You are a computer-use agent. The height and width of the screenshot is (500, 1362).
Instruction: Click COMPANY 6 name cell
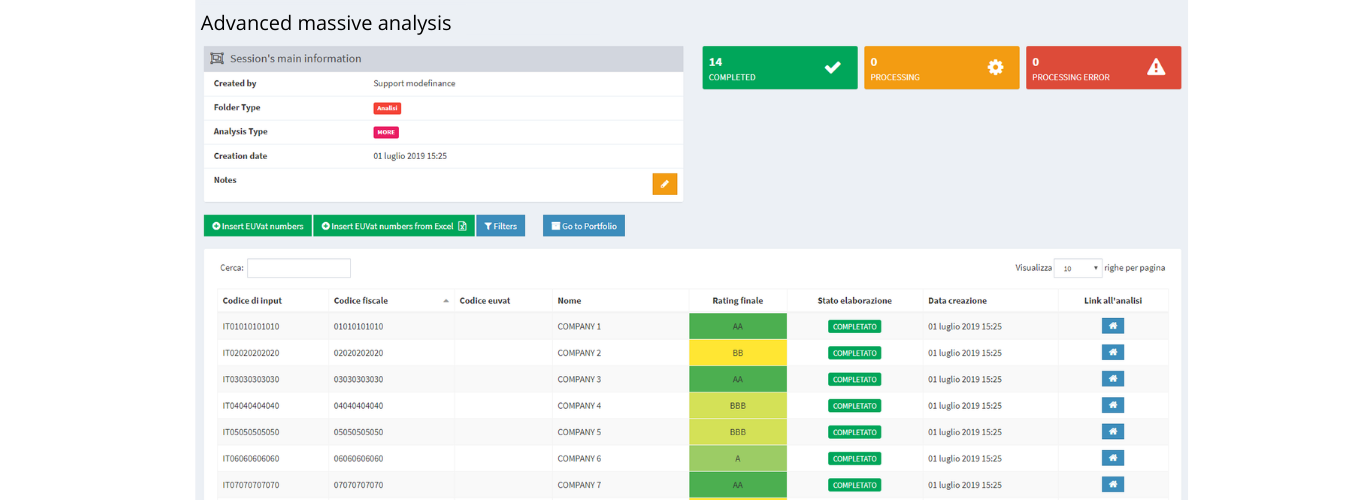(620, 458)
